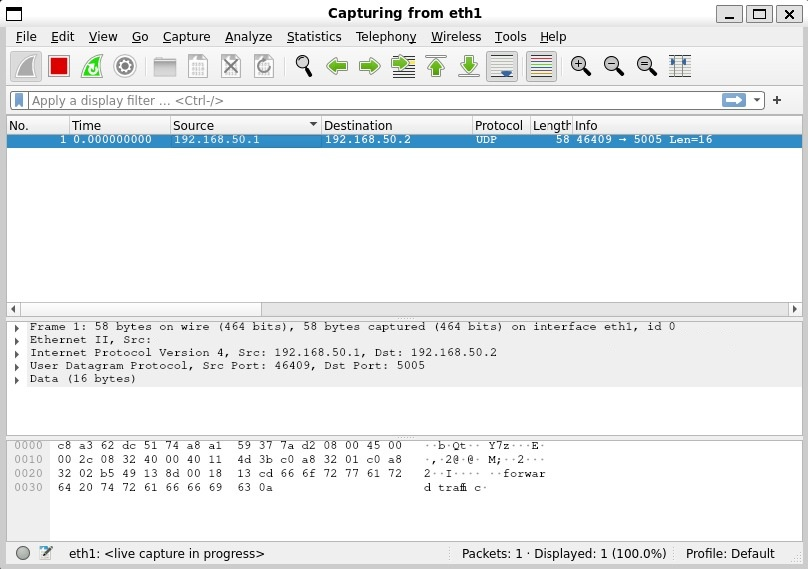Click the Profile: Default status entry
Image resolution: width=808 pixels, height=569 pixels.
pos(730,554)
